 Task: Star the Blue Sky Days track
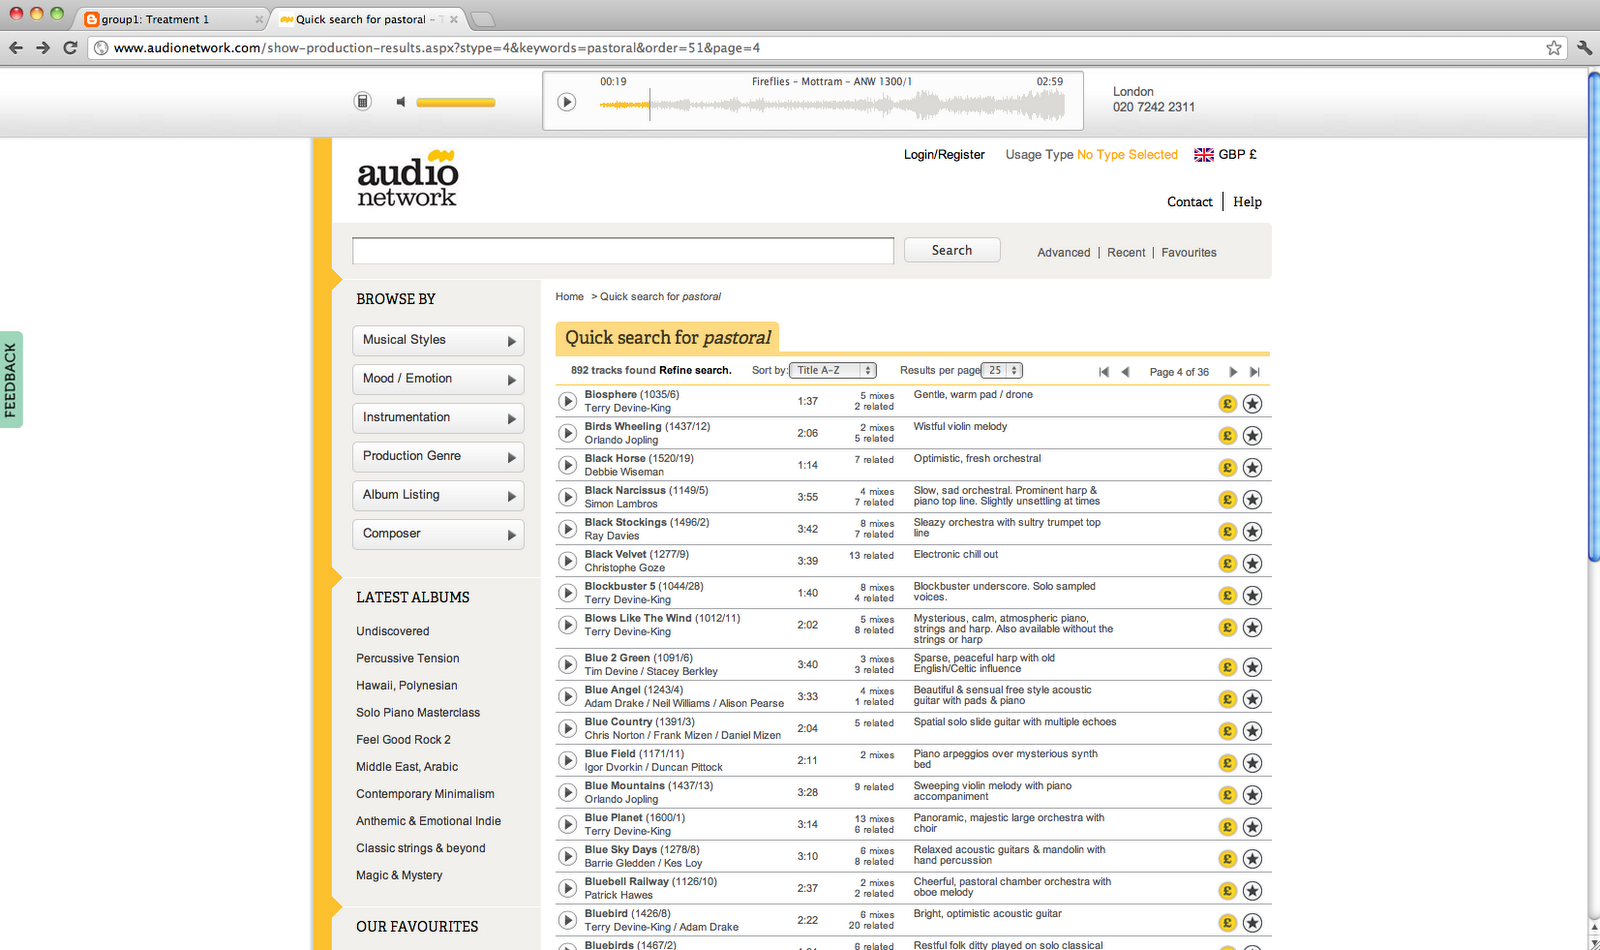pos(1252,859)
